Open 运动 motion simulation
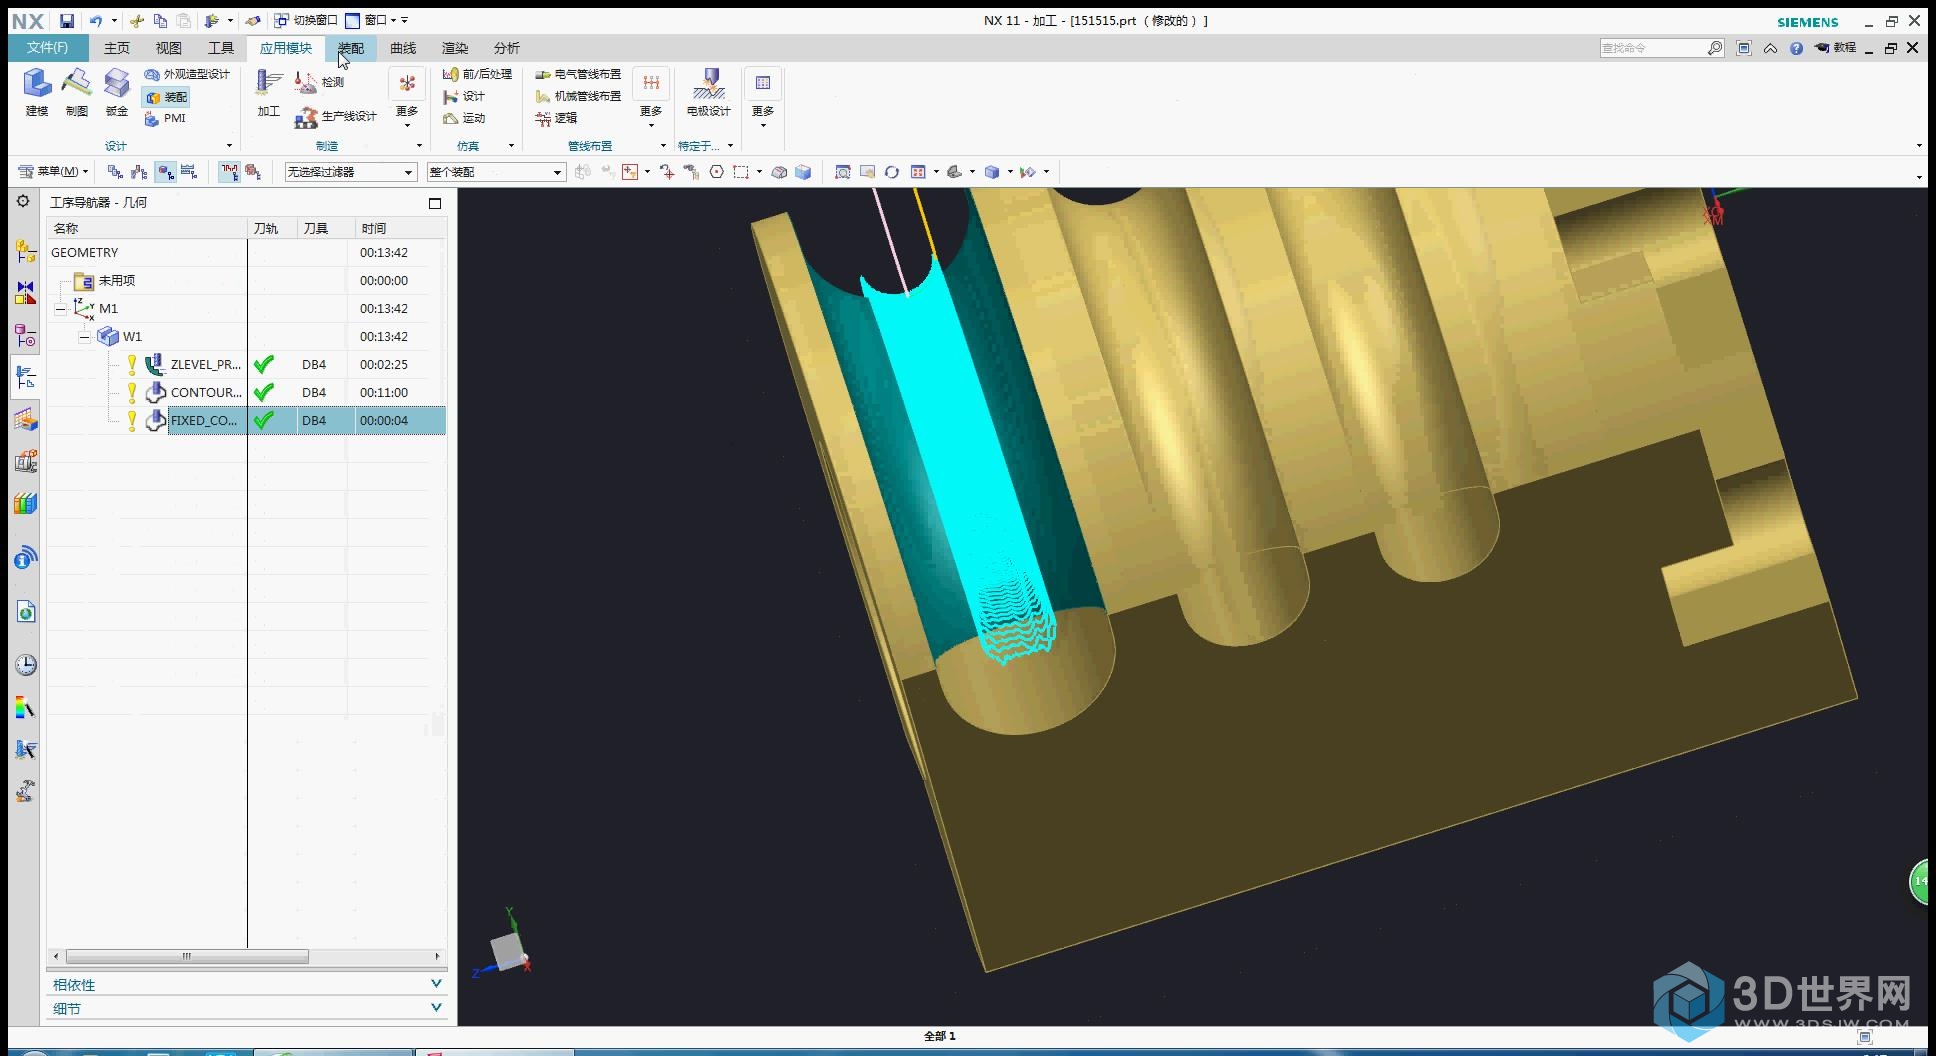Screen dimensions: 1936x1056 464,118
